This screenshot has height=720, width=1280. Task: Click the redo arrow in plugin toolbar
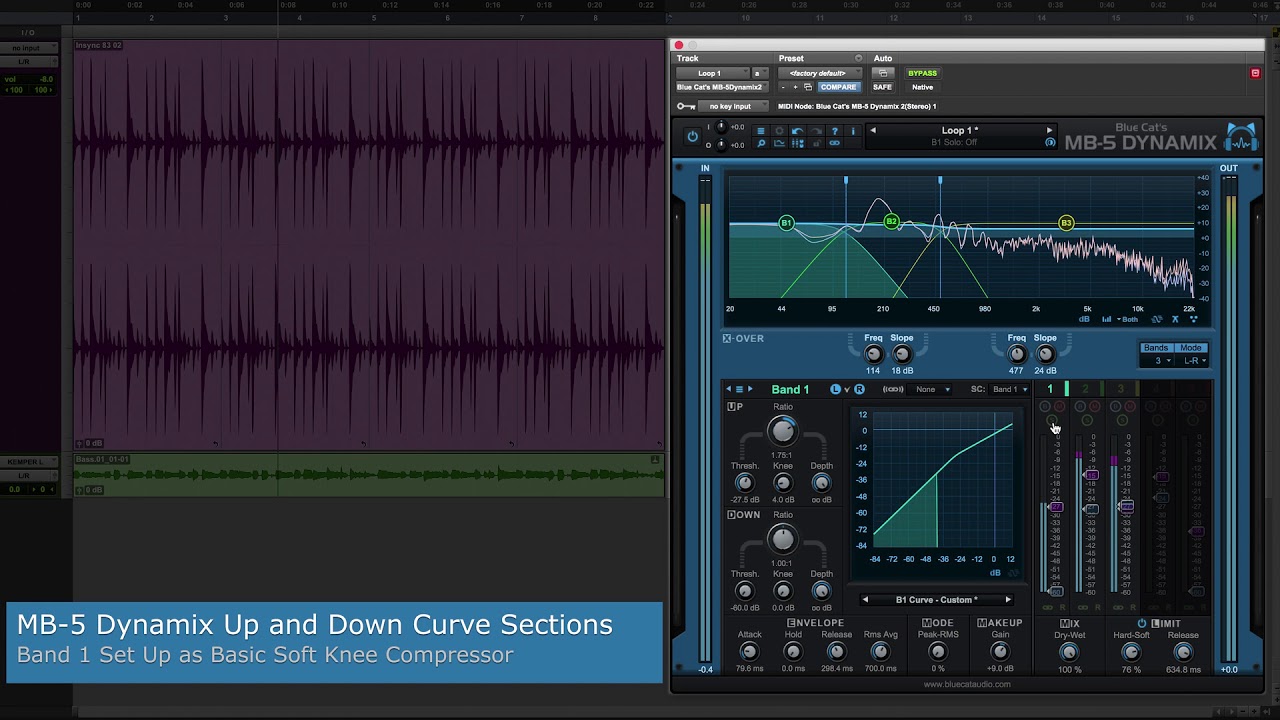816,131
